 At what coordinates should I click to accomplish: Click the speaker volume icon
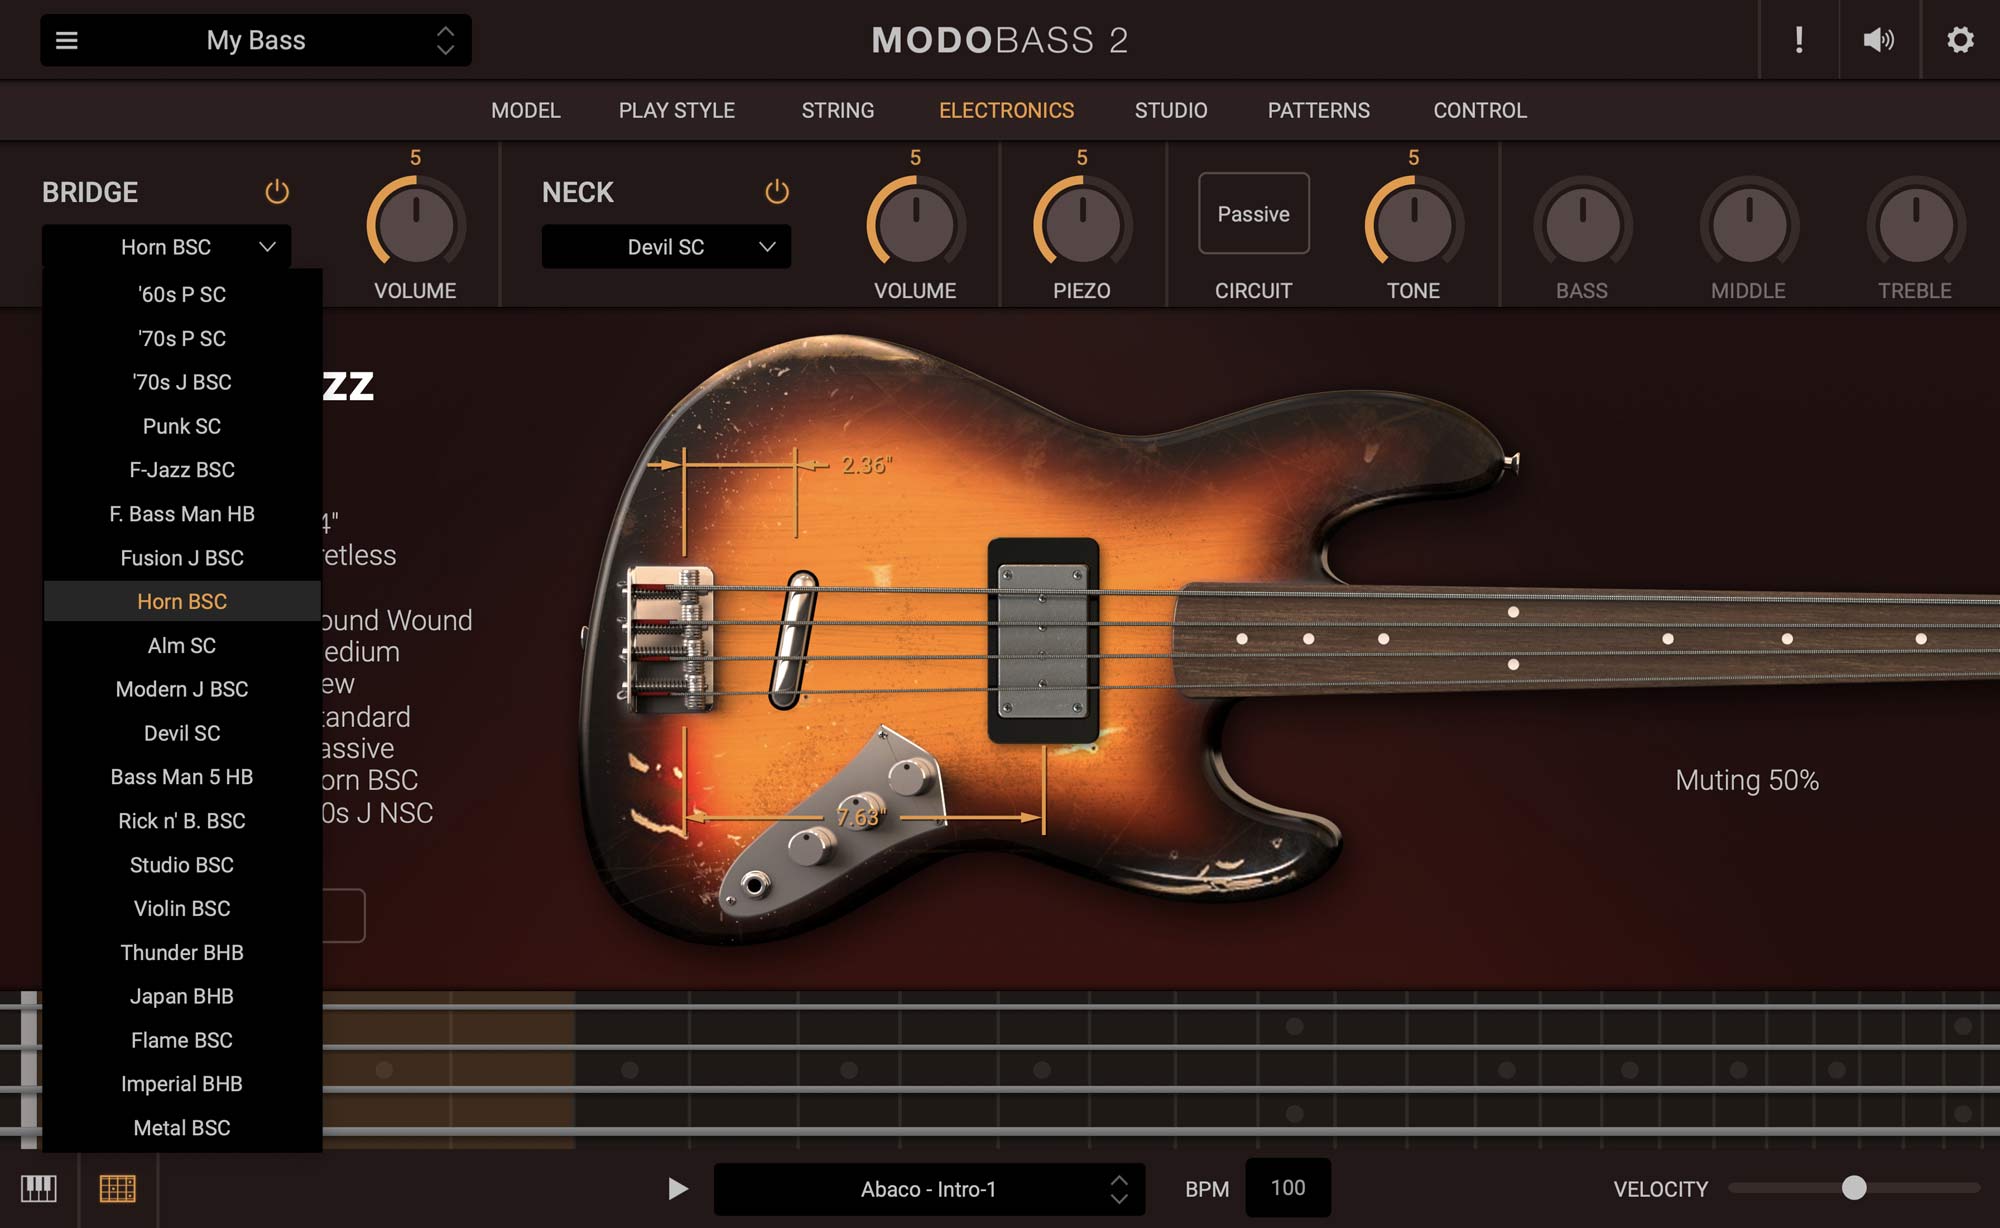tap(1879, 40)
